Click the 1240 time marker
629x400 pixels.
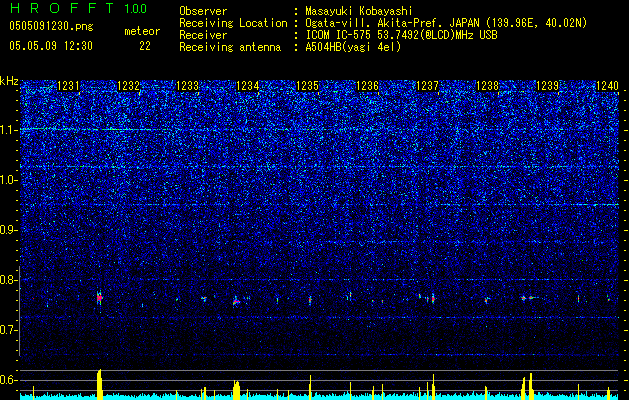(x=607, y=86)
